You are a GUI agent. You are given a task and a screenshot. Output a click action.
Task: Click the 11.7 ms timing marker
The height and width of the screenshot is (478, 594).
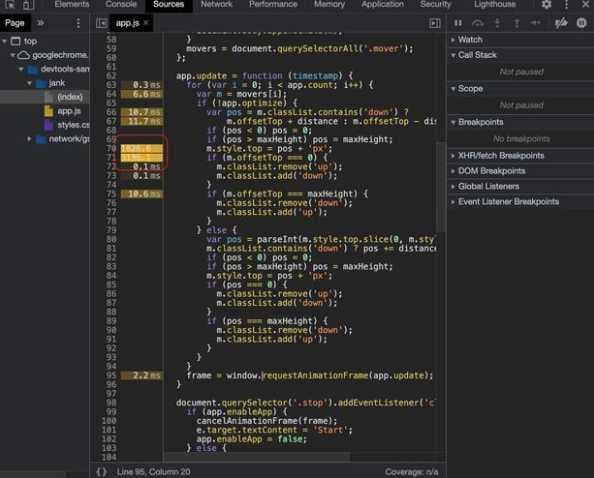pos(142,121)
